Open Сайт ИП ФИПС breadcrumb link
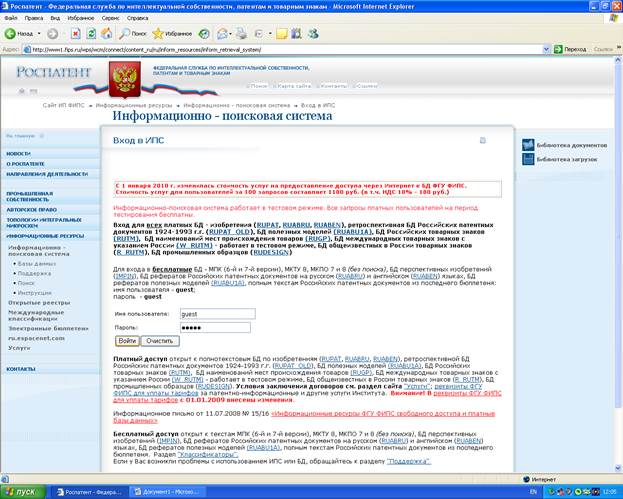 pos(64,105)
